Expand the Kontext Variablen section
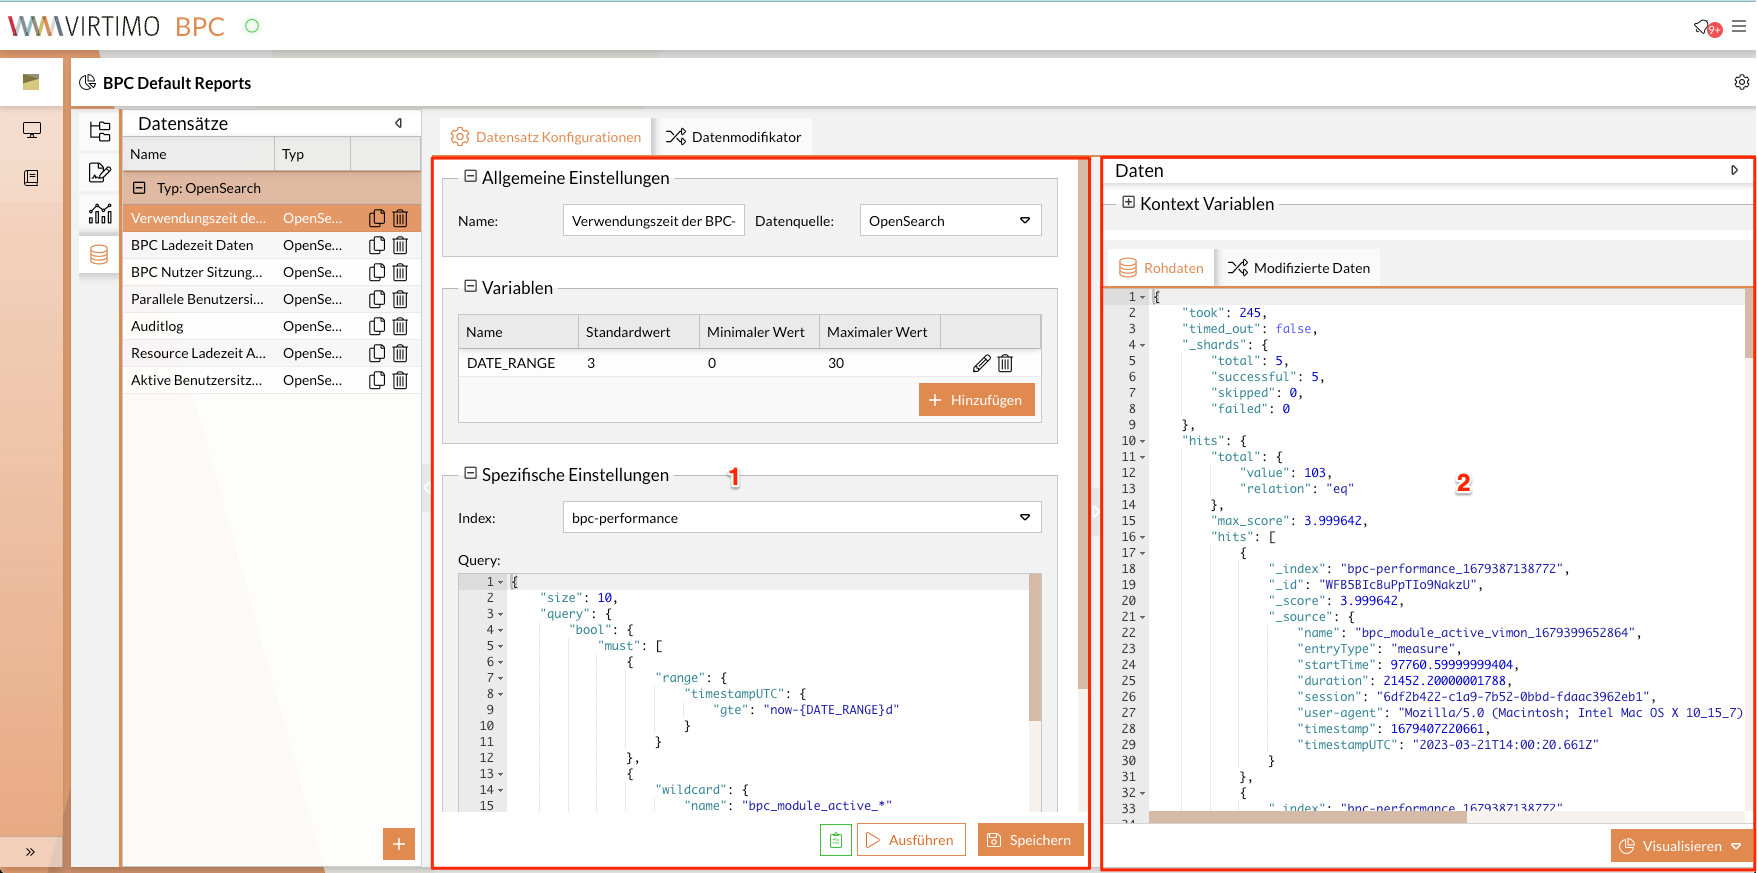The height and width of the screenshot is (873, 1757). [x=1128, y=203]
